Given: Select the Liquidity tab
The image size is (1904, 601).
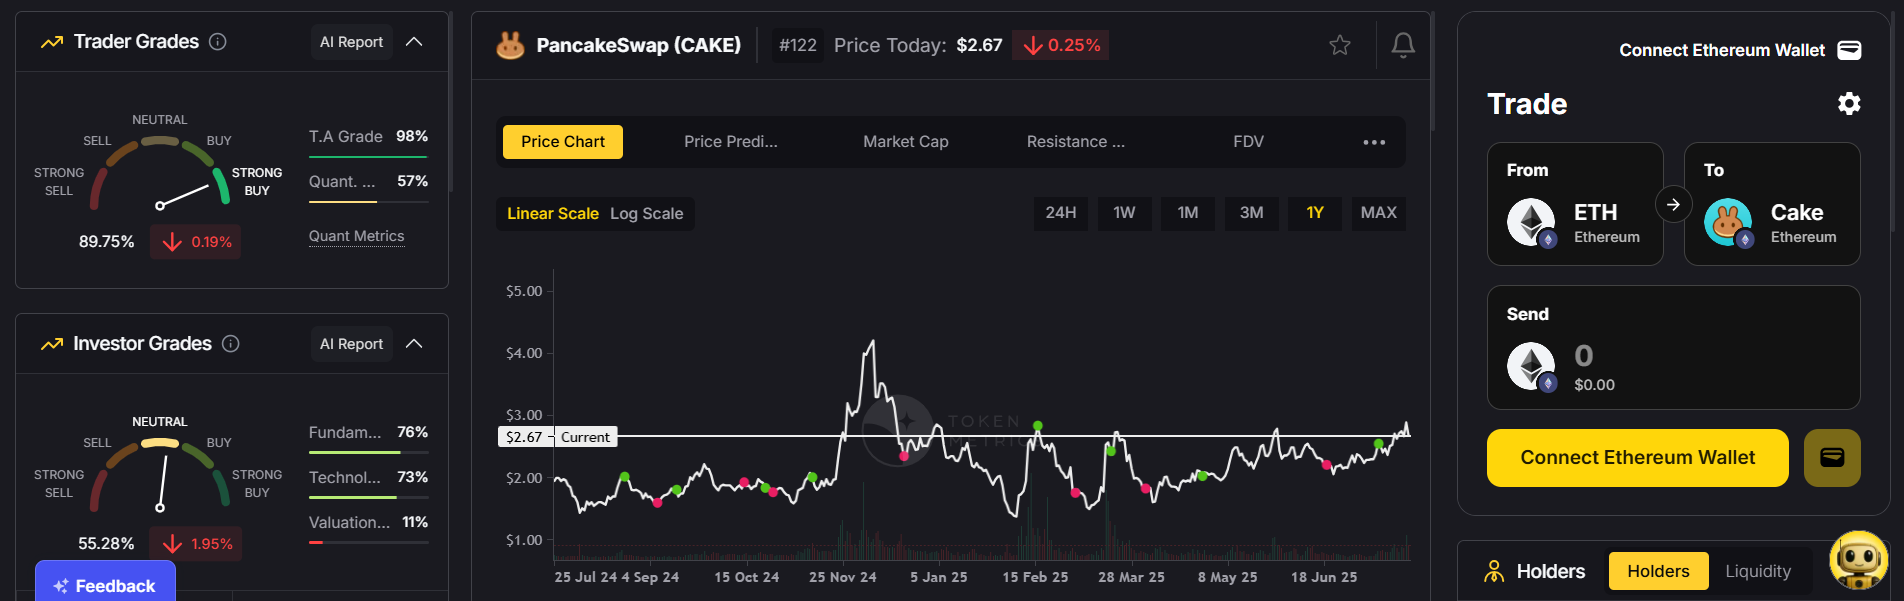Looking at the screenshot, I should pyautogui.click(x=1758, y=571).
